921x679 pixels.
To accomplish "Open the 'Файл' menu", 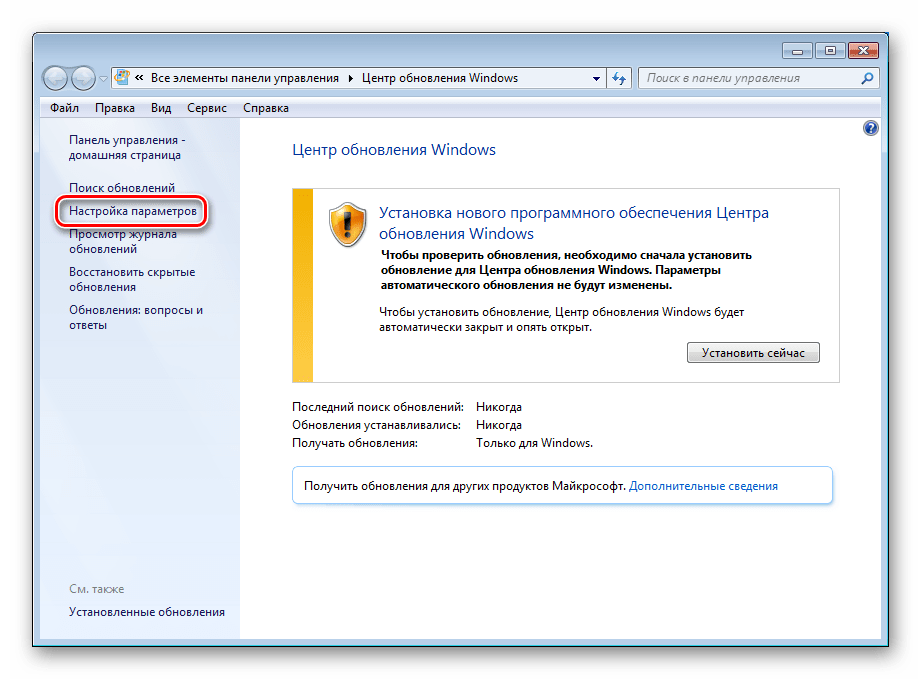I will pos(64,108).
